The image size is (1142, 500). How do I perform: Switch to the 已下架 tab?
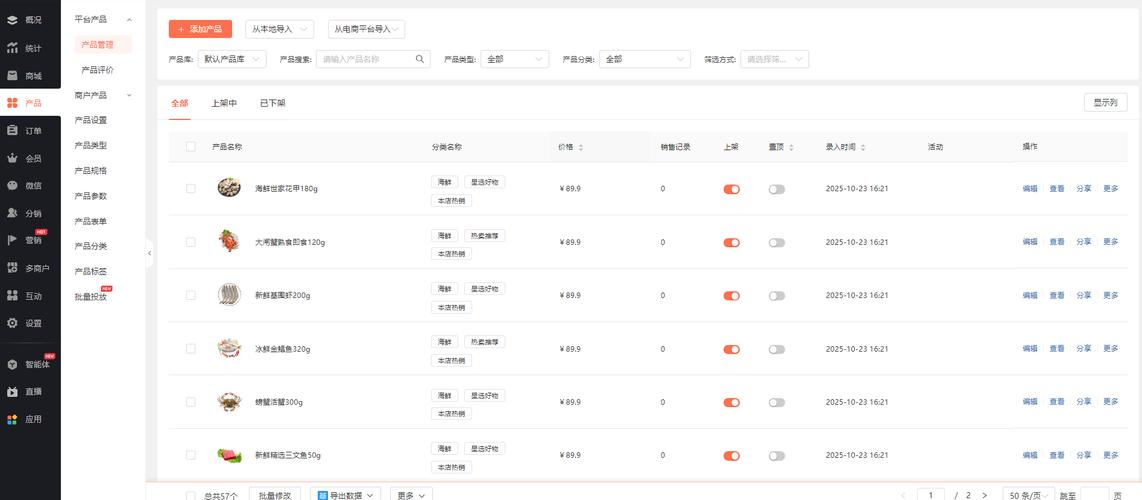pos(272,103)
